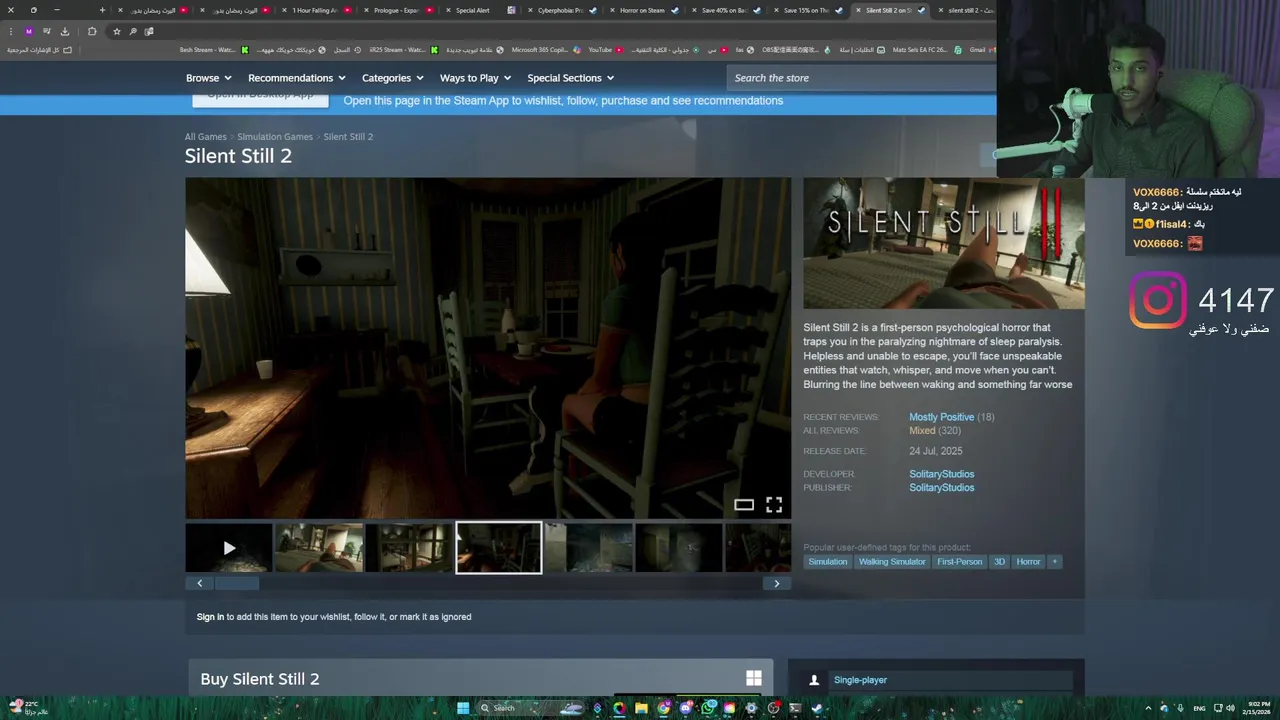Open Settings gear in taskbar
Screen dimensions: 1280x720
coord(752,708)
